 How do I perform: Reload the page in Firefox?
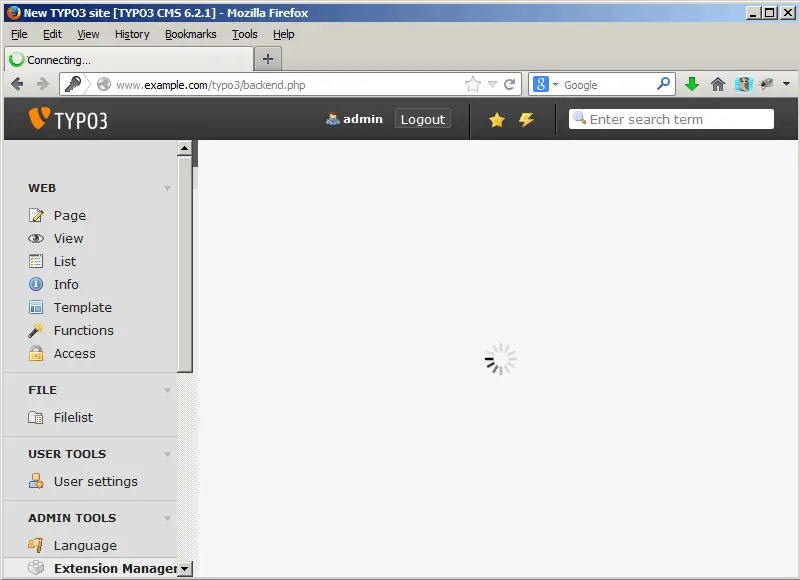tap(509, 84)
